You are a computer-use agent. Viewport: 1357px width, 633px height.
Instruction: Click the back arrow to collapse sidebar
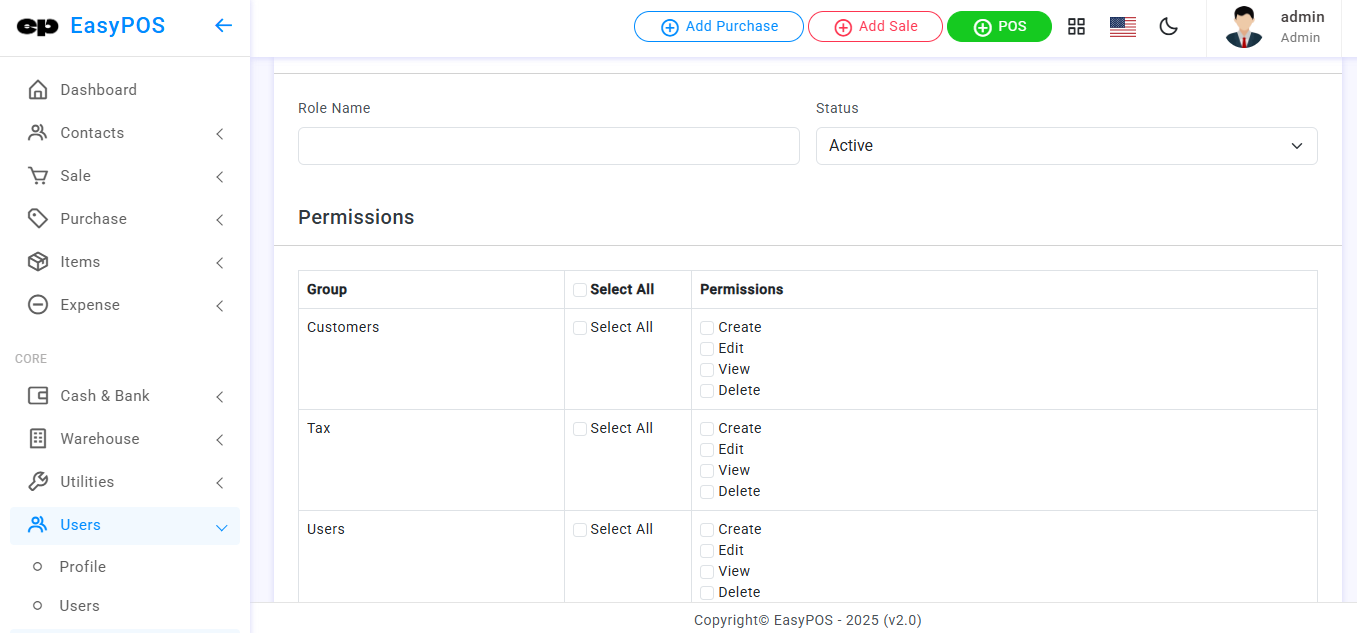pos(223,26)
